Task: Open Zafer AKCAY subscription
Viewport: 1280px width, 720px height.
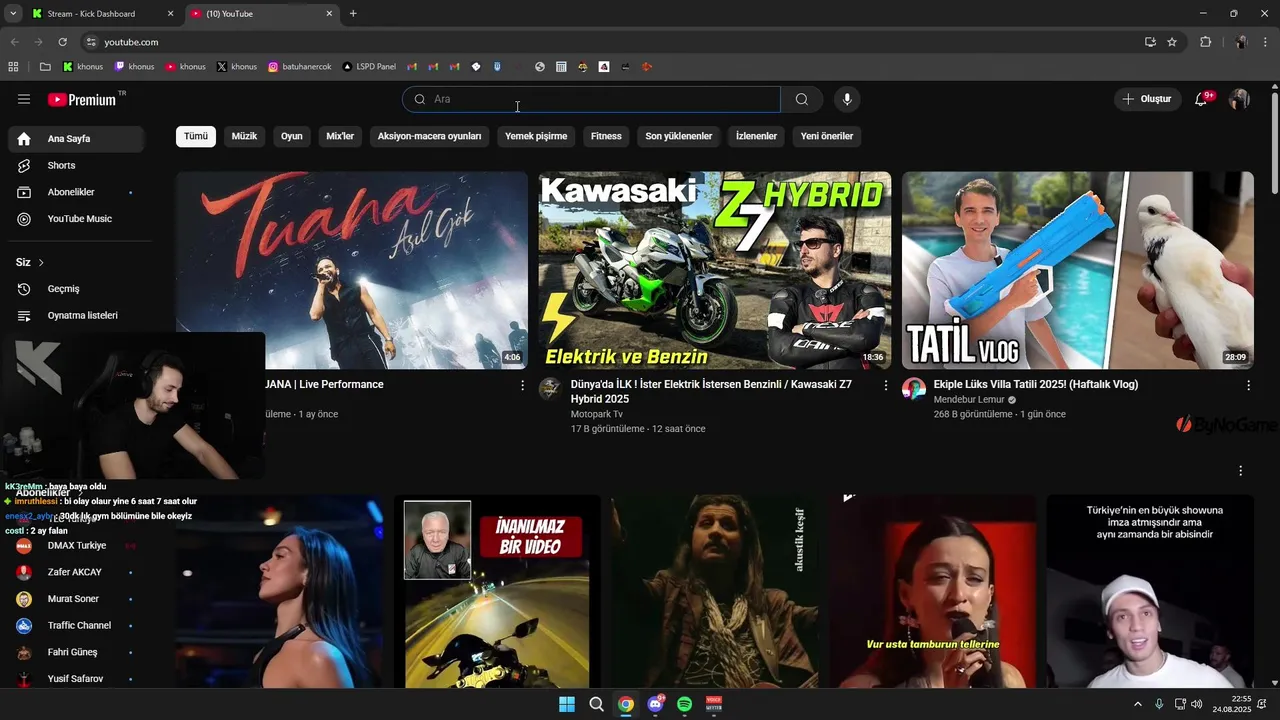Action: point(76,572)
